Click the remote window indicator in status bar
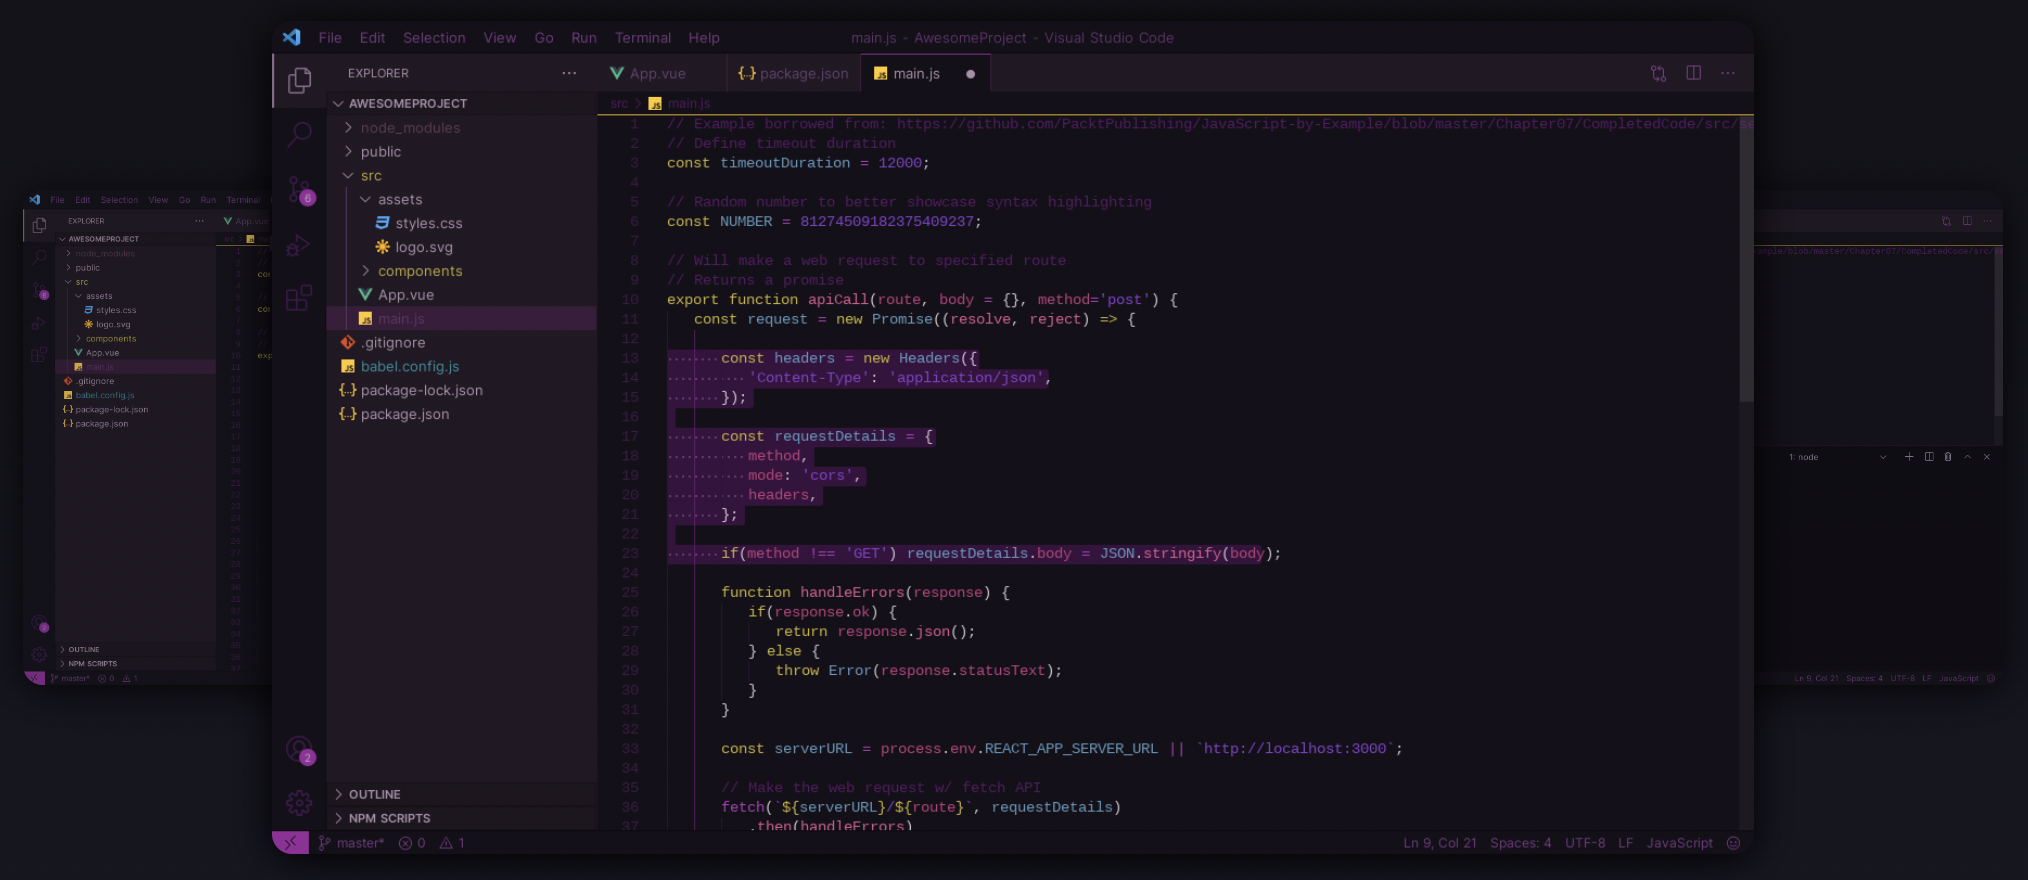 point(290,843)
